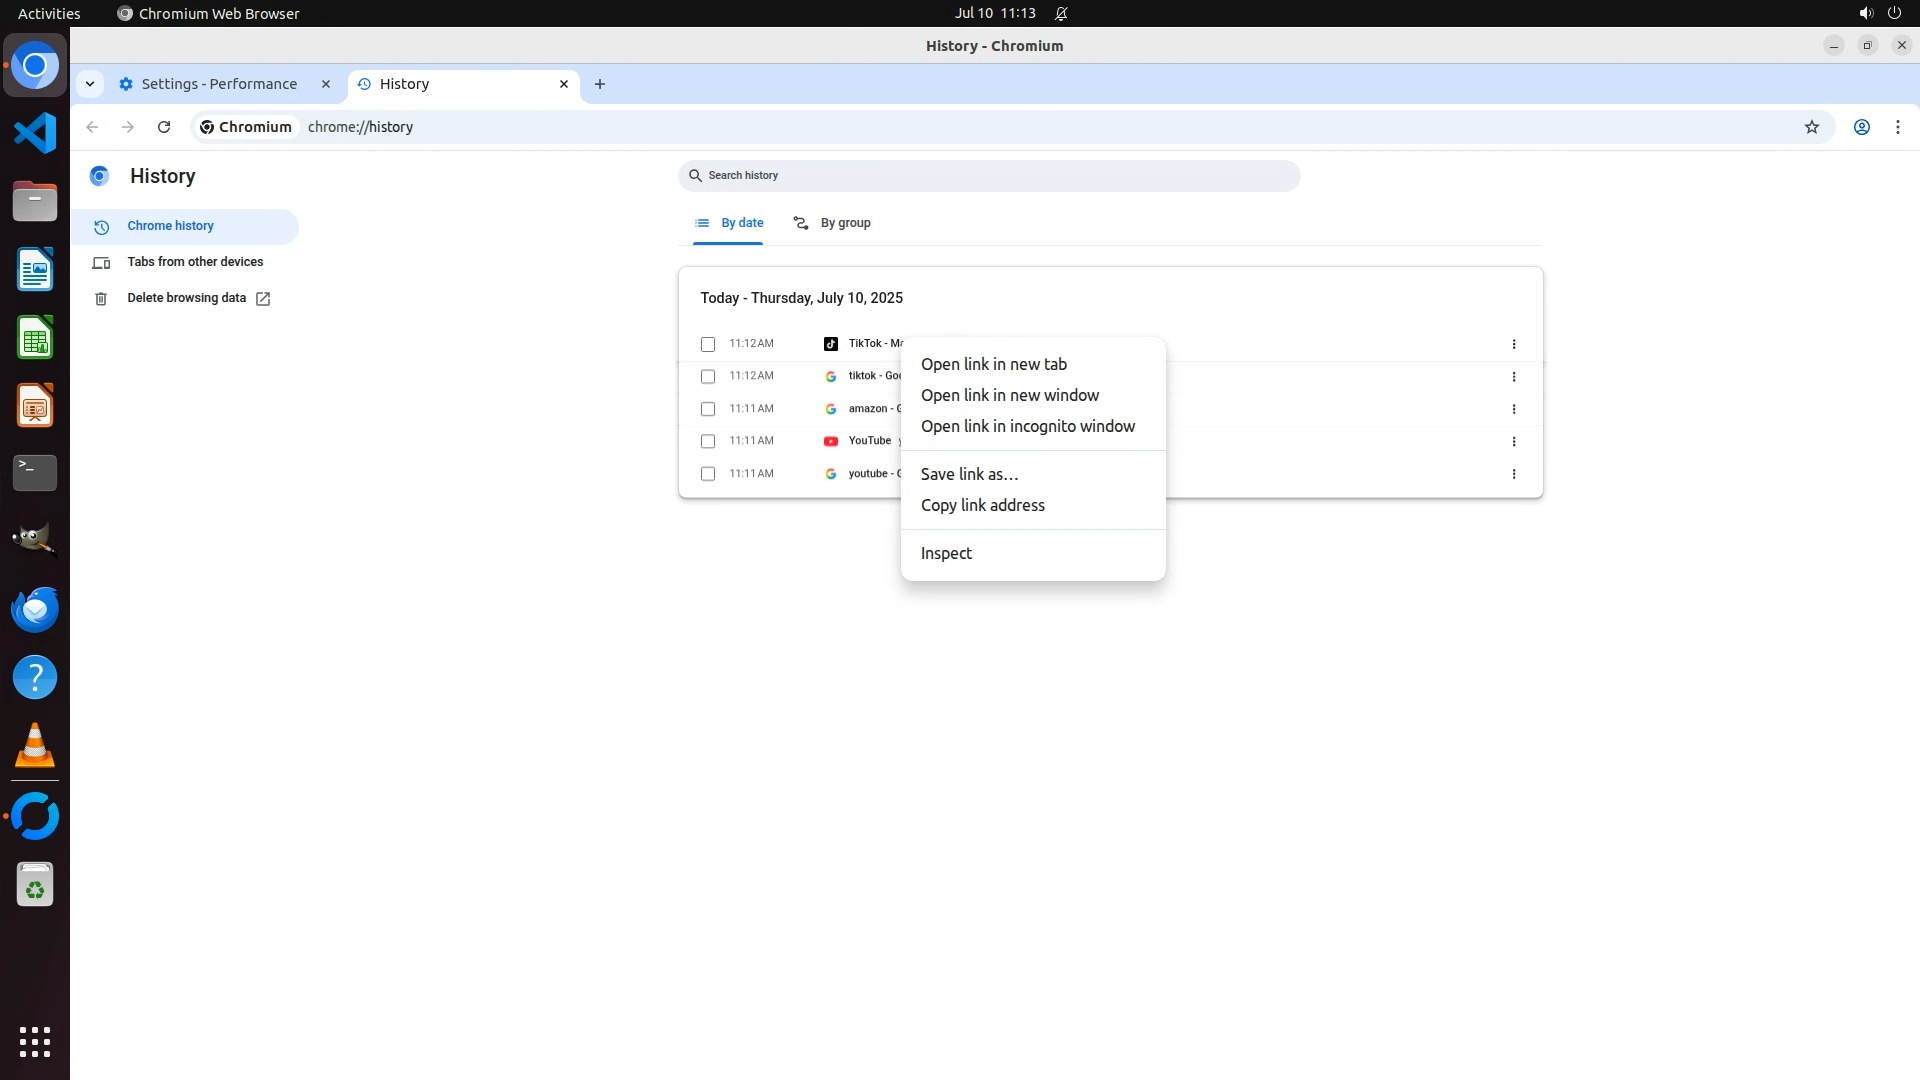Click the Search history field
1920x1080 pixels.
pos(990,175)
